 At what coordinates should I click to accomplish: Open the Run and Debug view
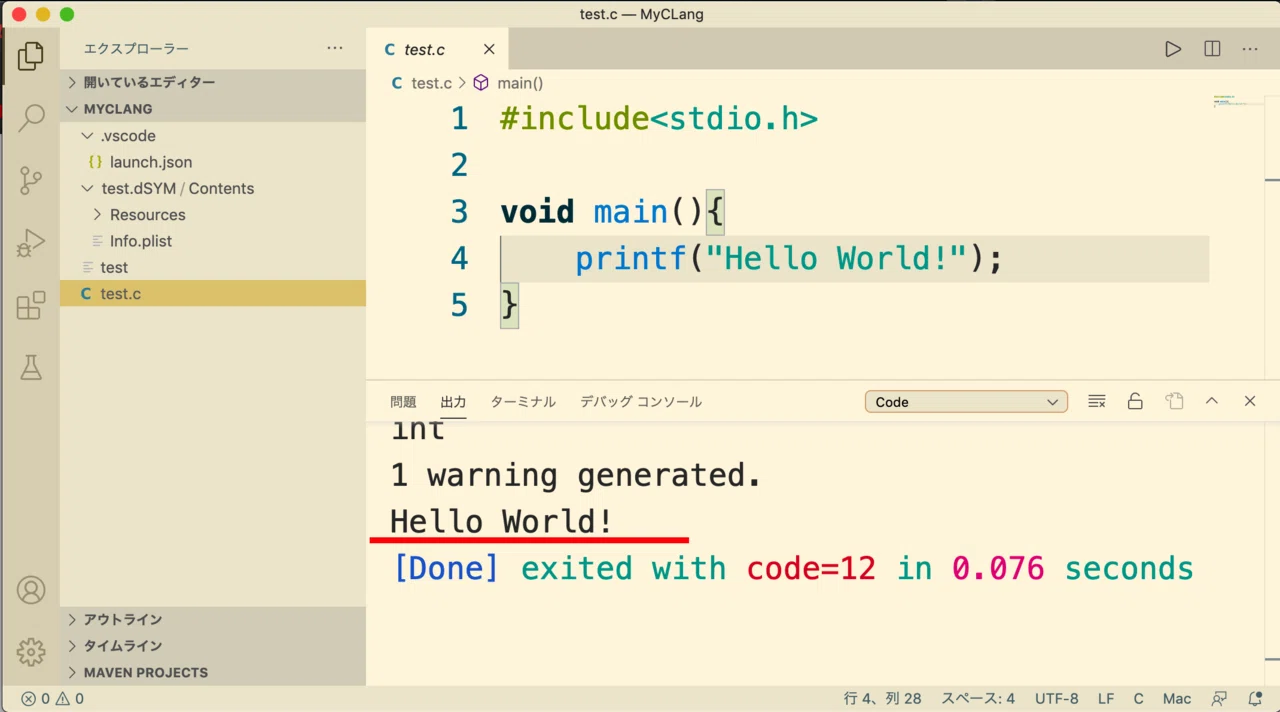tap(31, 243)
